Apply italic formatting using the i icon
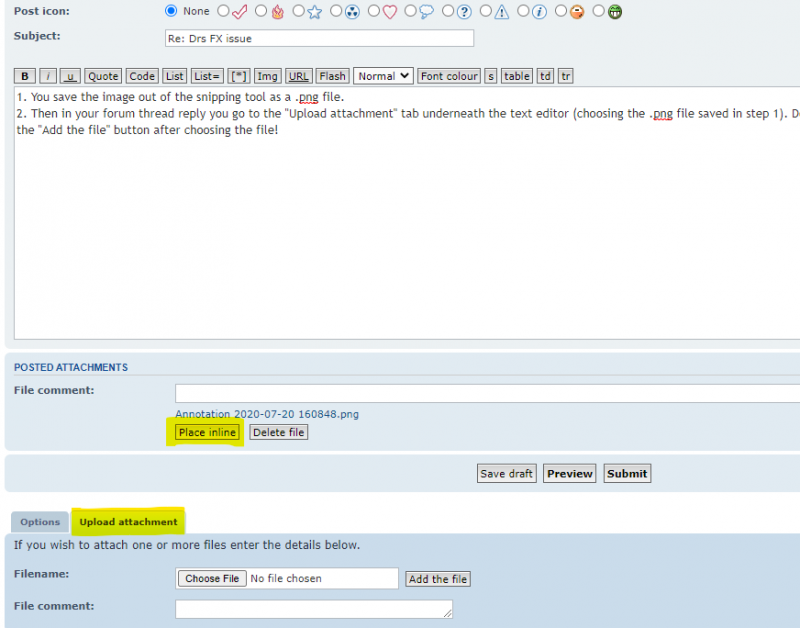 [x=46, y=75]
